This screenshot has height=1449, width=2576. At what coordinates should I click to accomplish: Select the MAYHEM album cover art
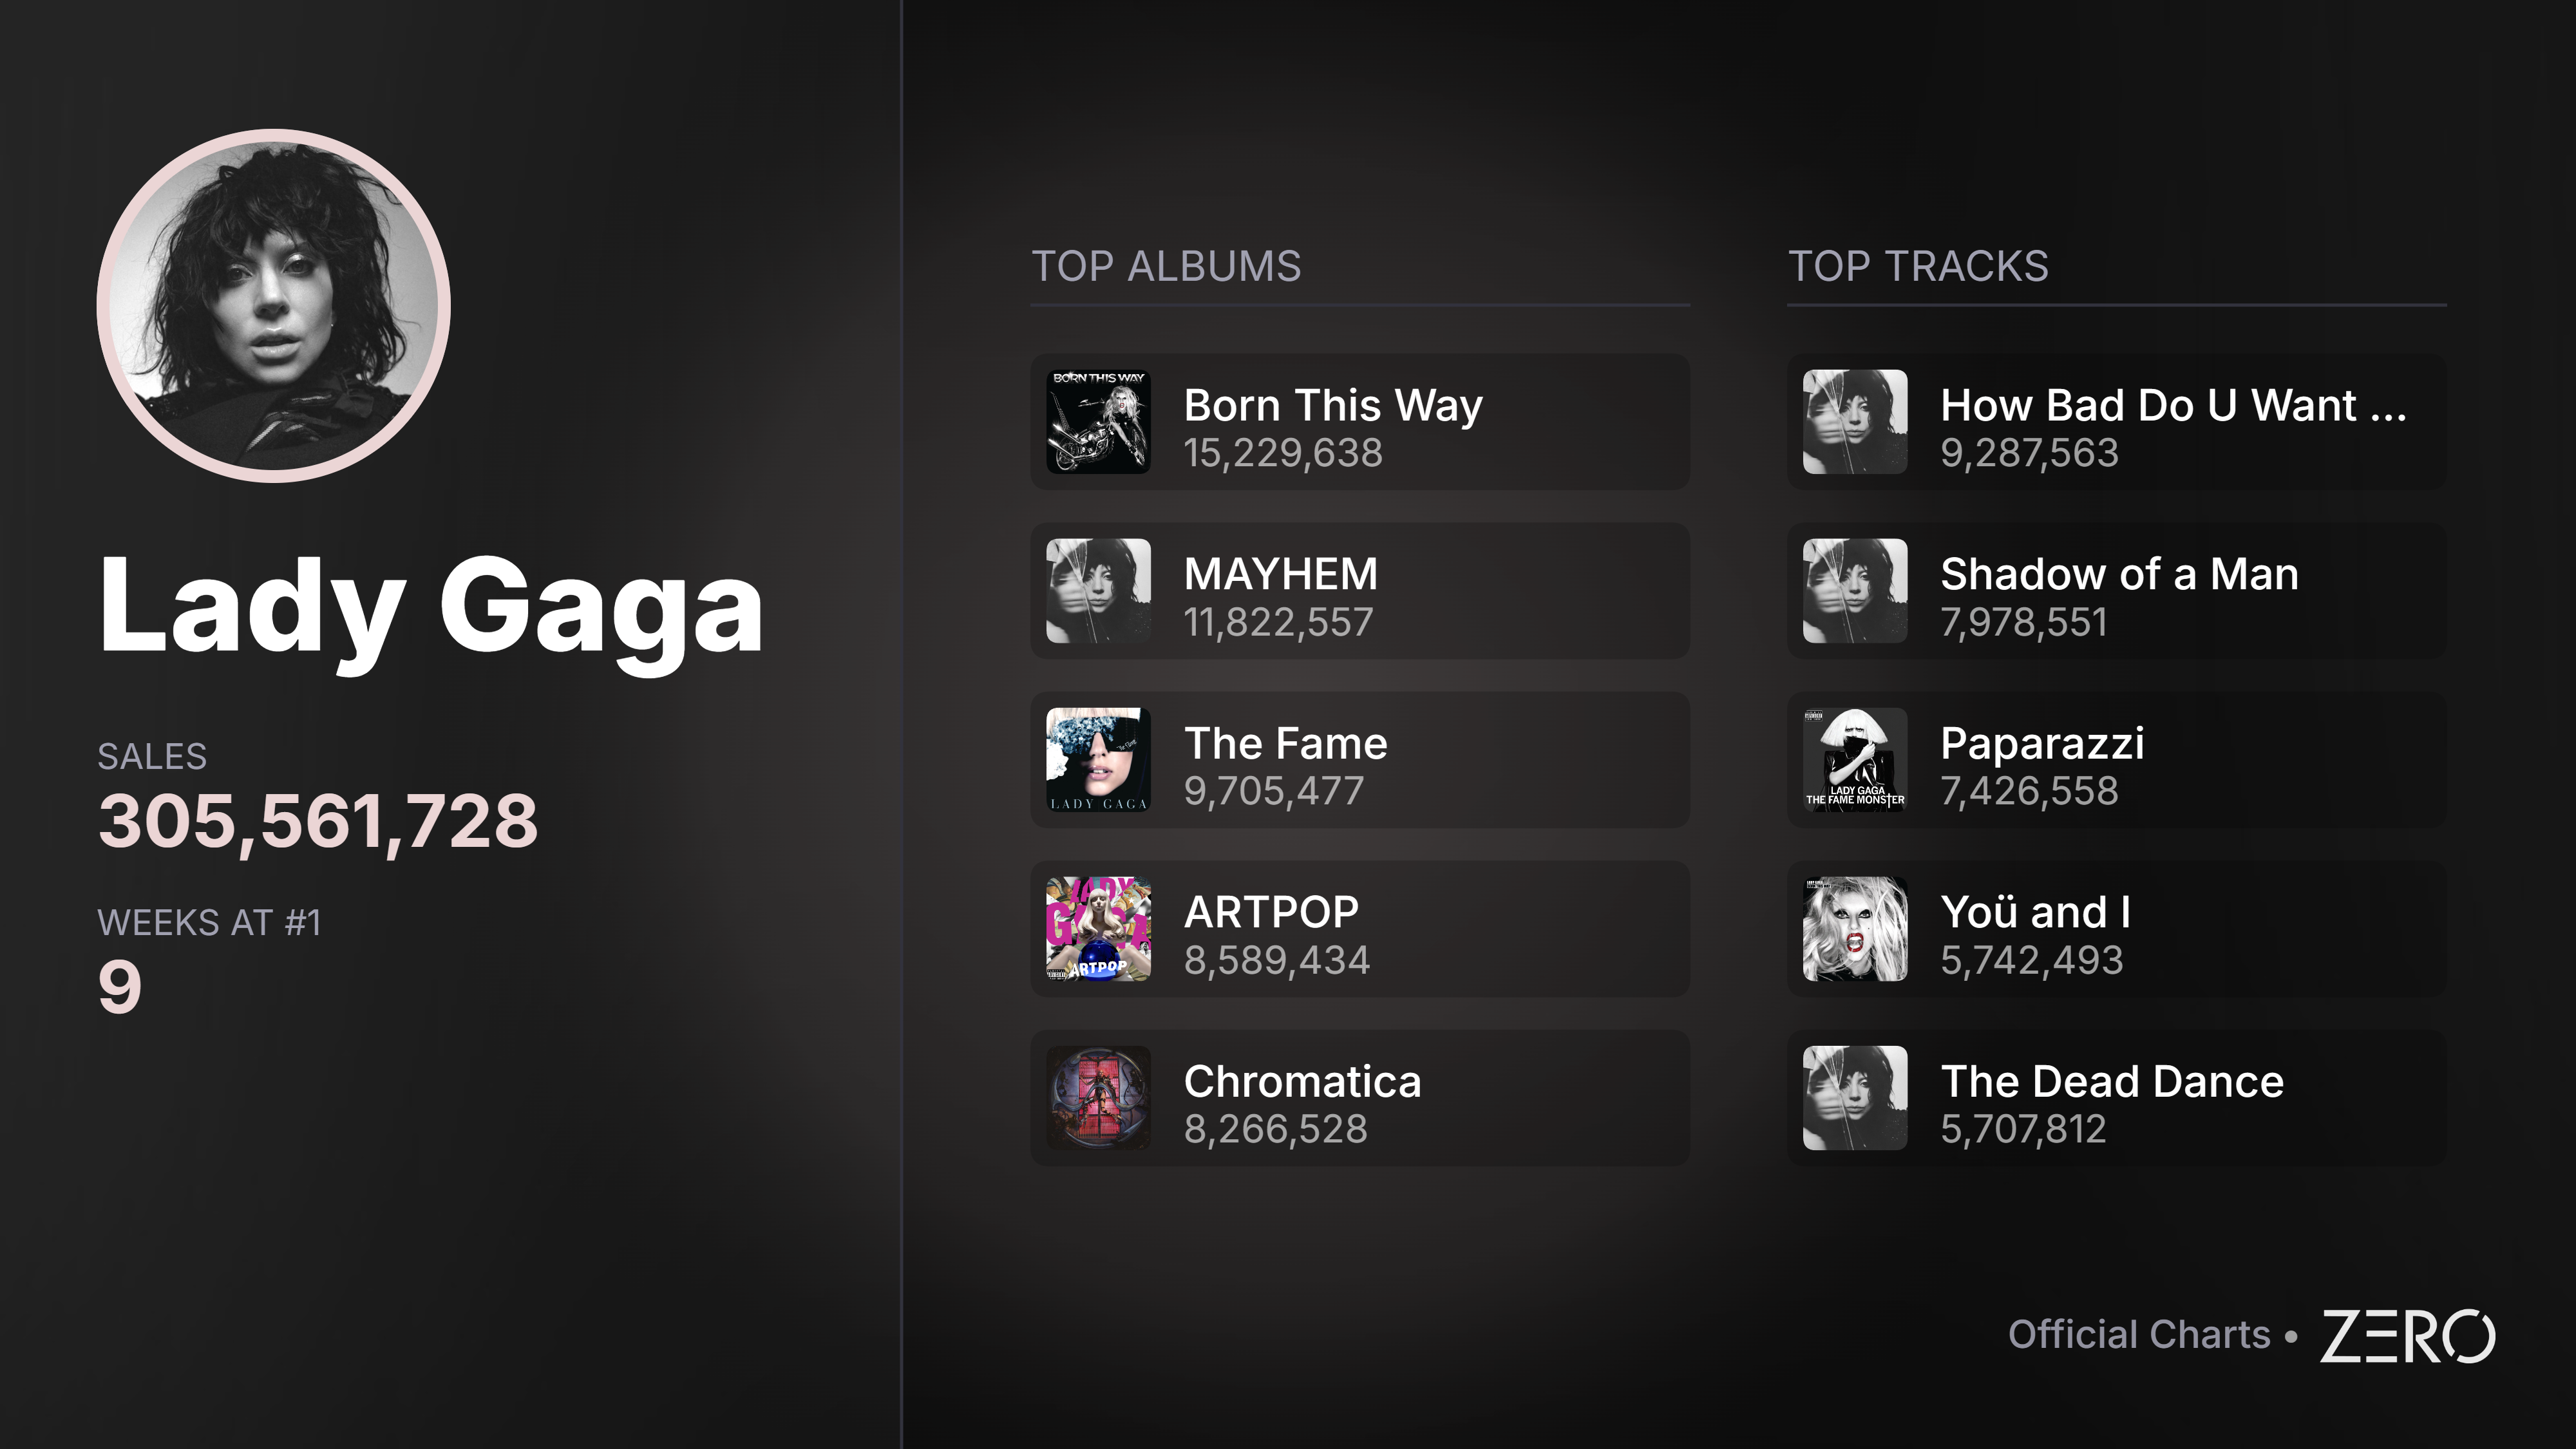[1098, 591]
